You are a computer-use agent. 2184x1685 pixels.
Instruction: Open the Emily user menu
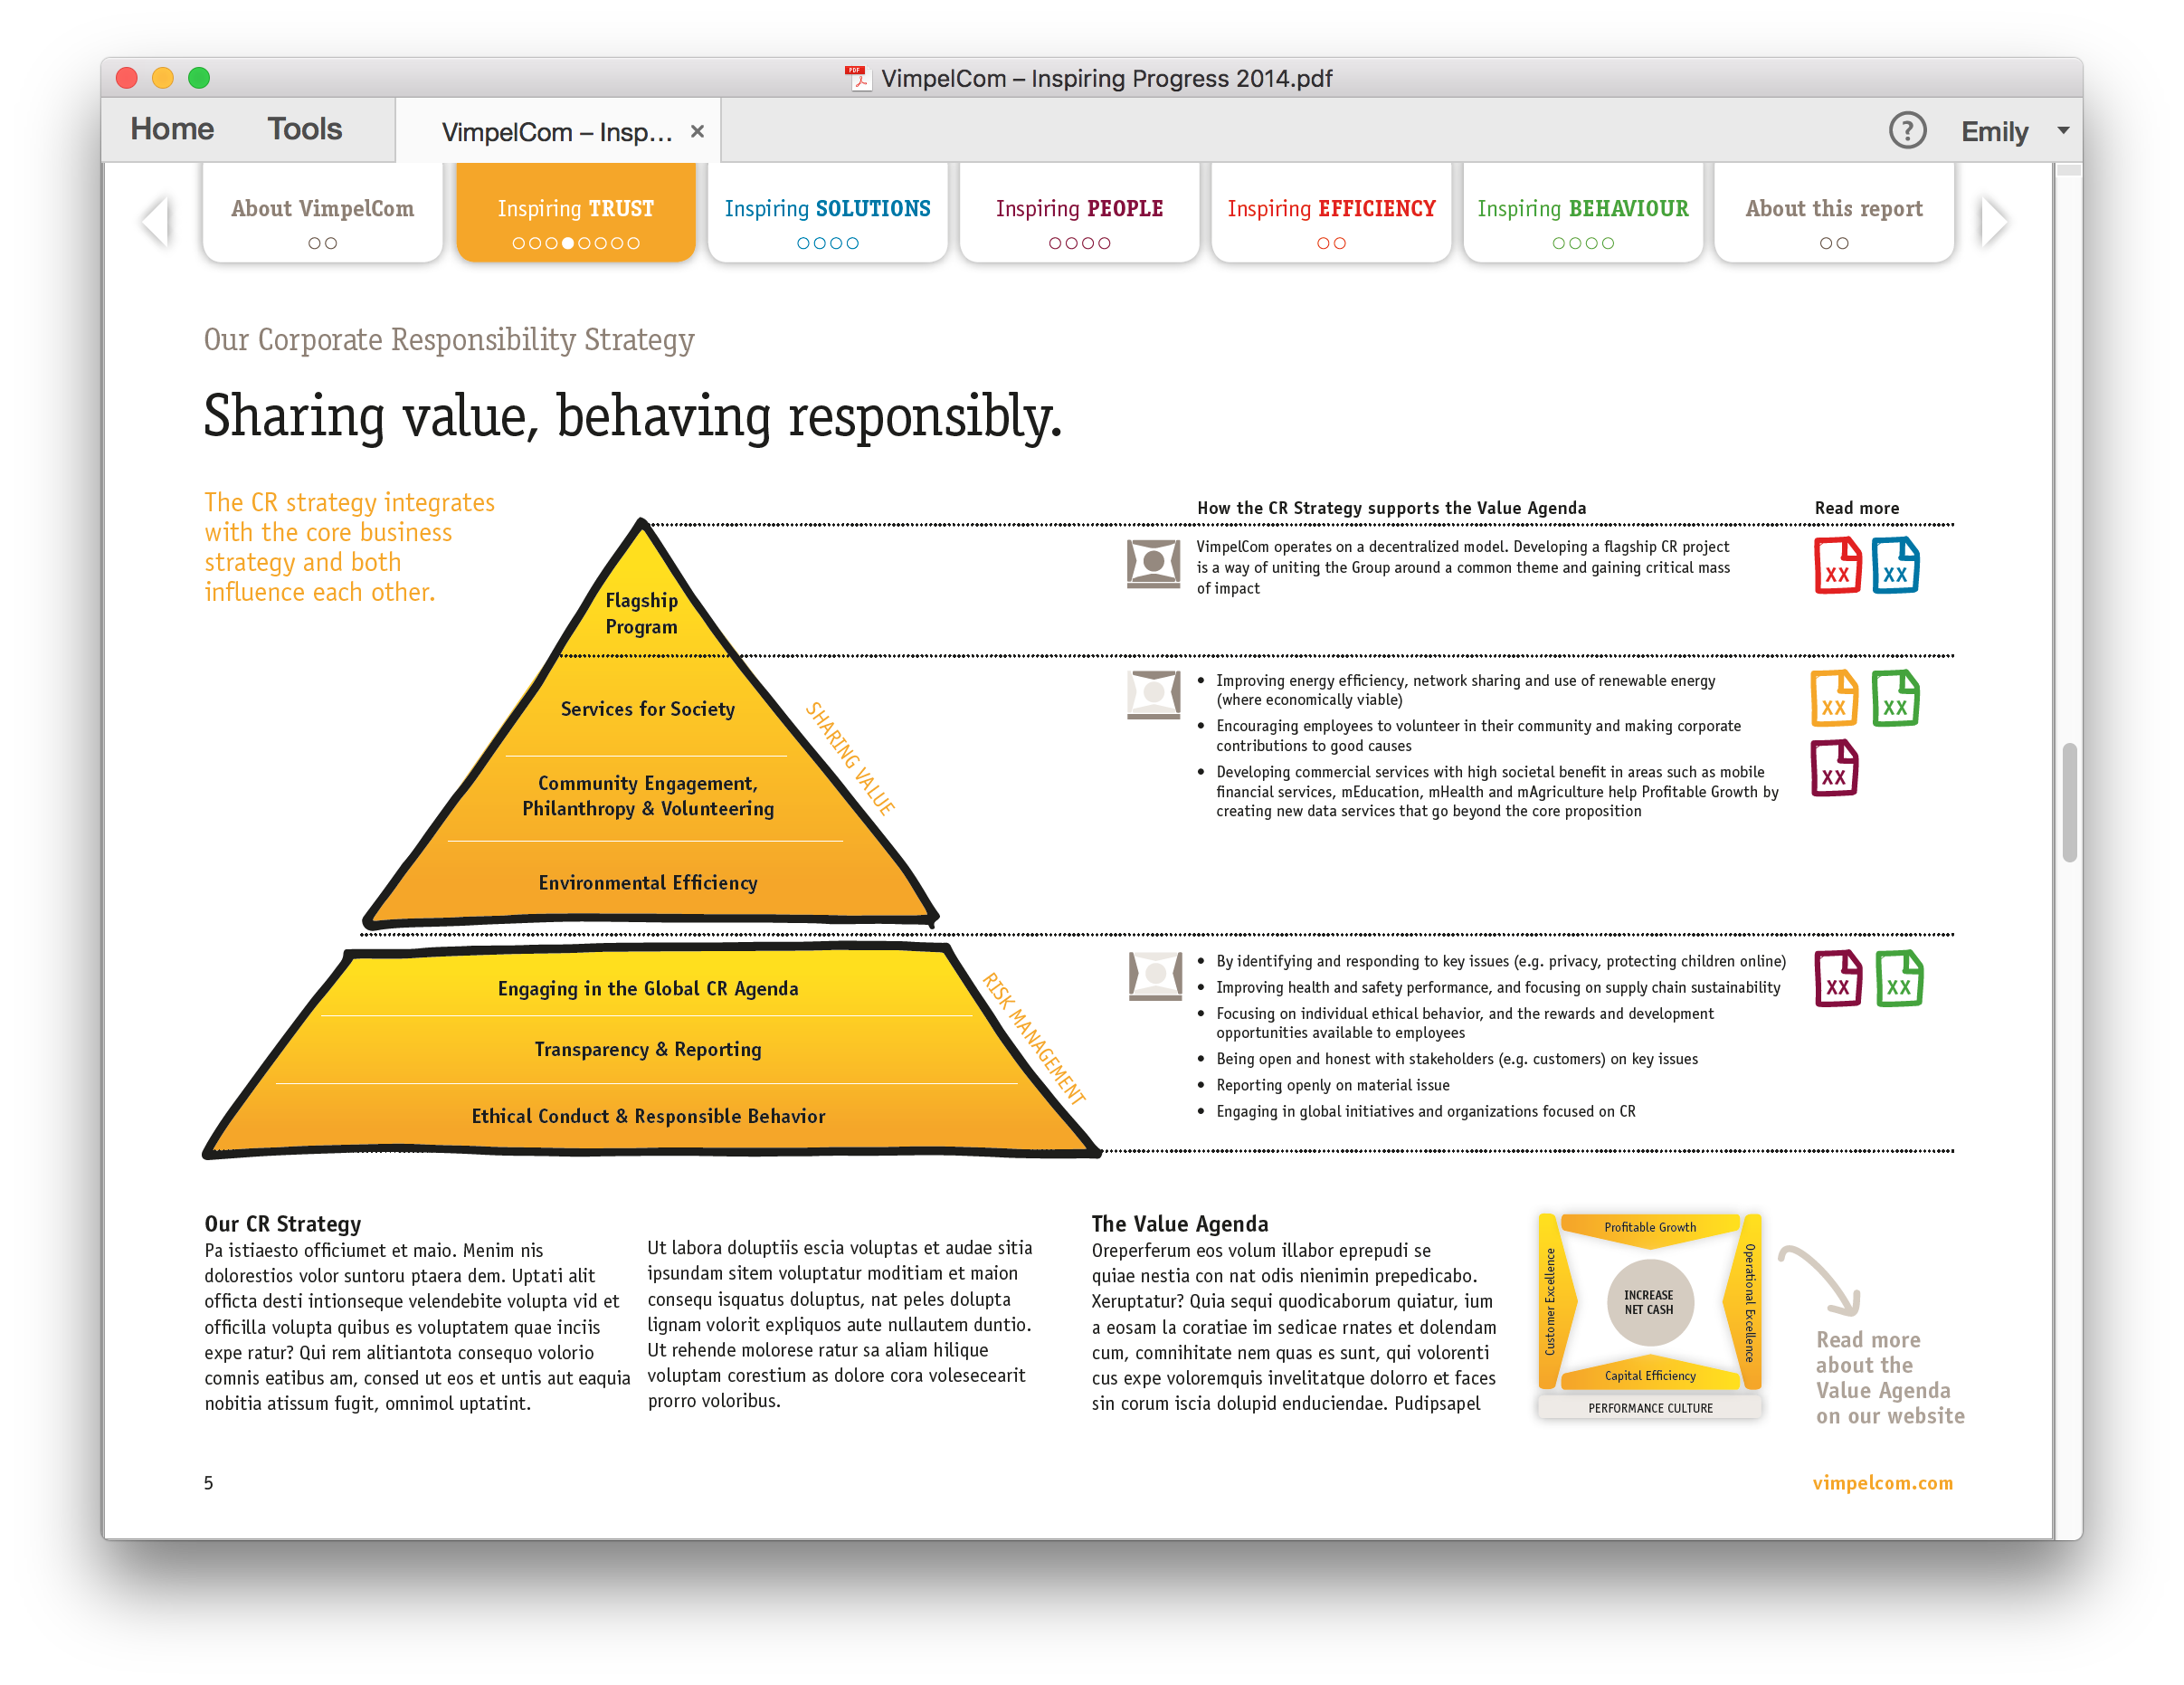[1994, 131]
